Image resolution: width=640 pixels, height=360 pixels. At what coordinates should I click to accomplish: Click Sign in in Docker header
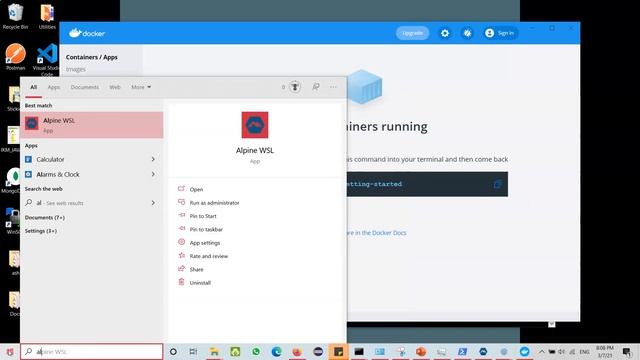click(500, 33)
